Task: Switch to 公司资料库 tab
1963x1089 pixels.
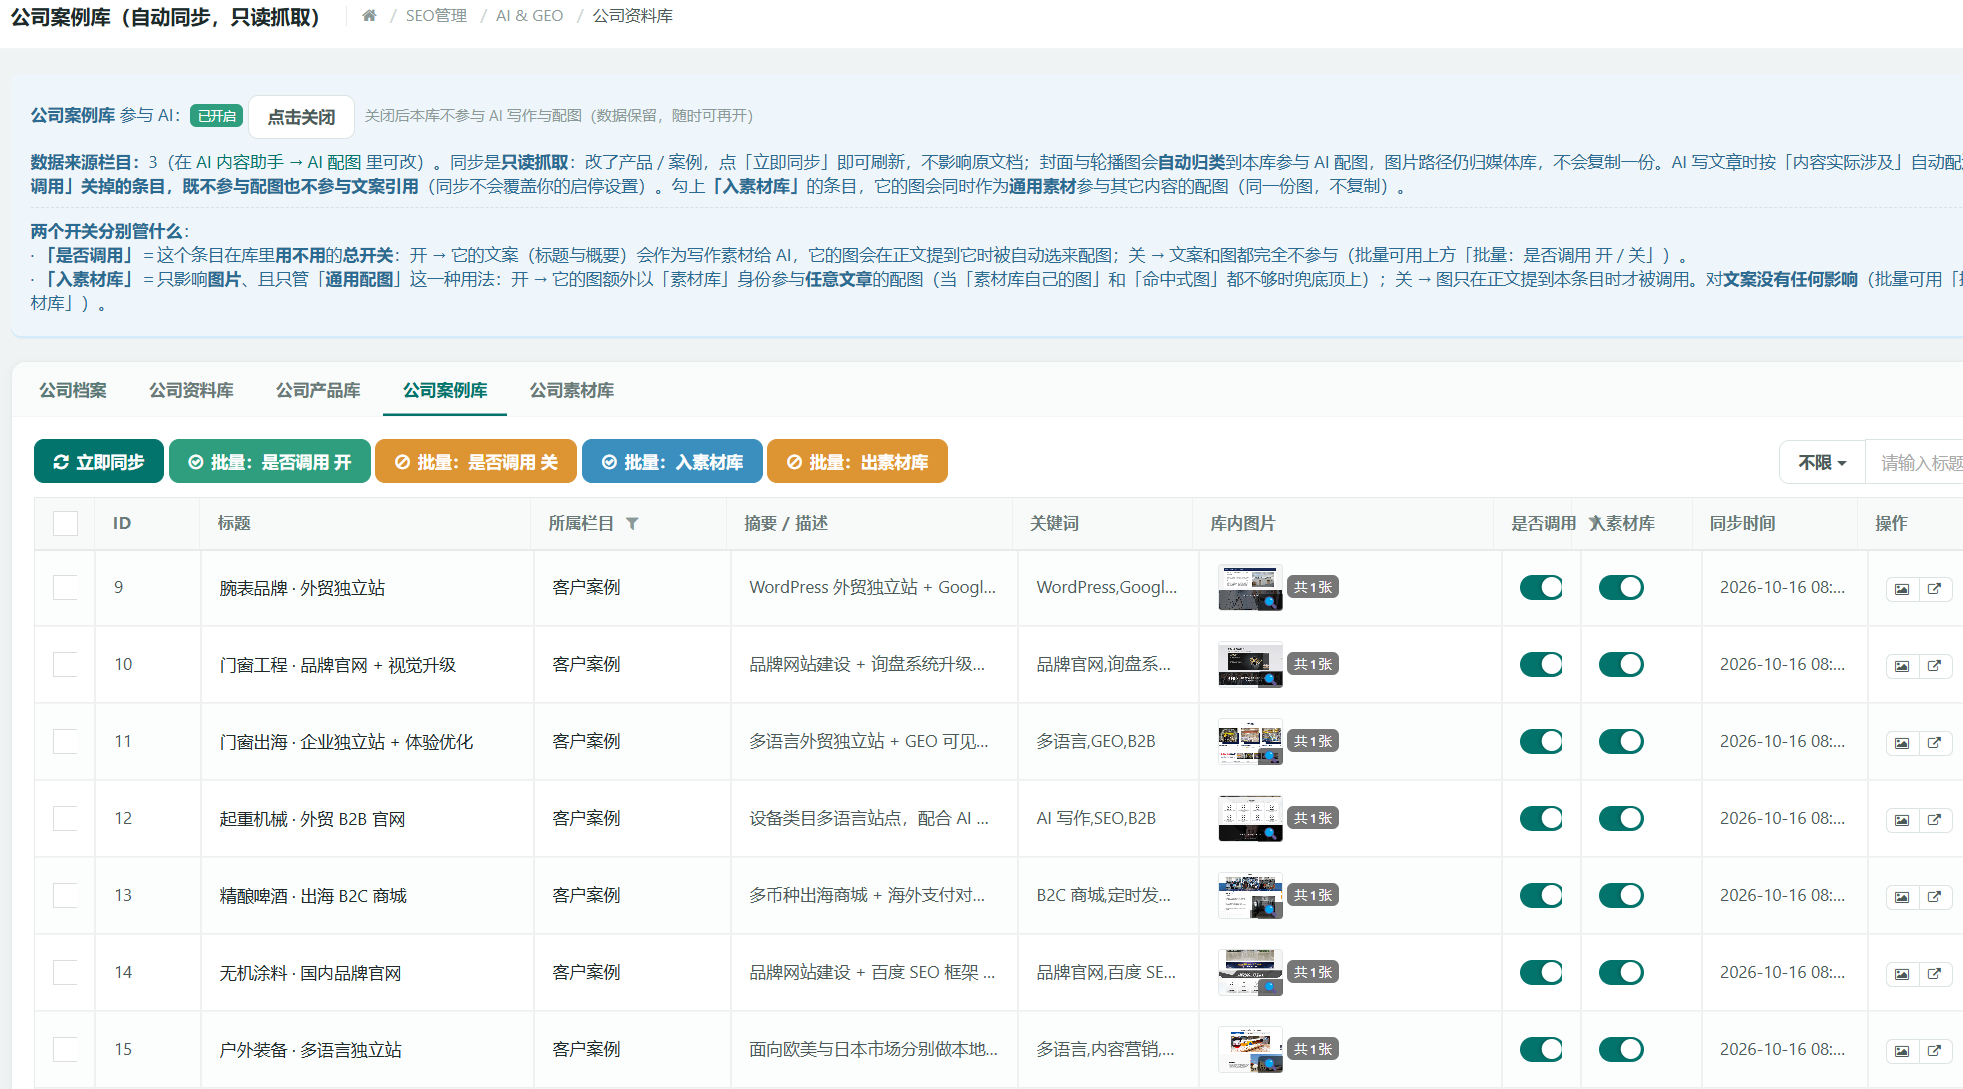Action: click(191, 390)
